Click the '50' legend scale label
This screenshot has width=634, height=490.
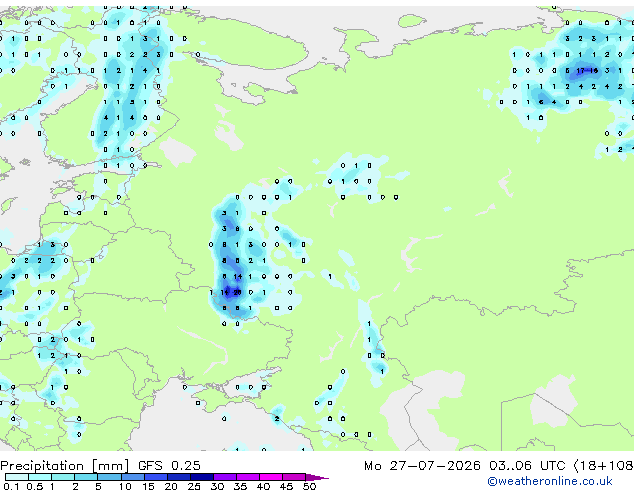click(x=309, y=486)
